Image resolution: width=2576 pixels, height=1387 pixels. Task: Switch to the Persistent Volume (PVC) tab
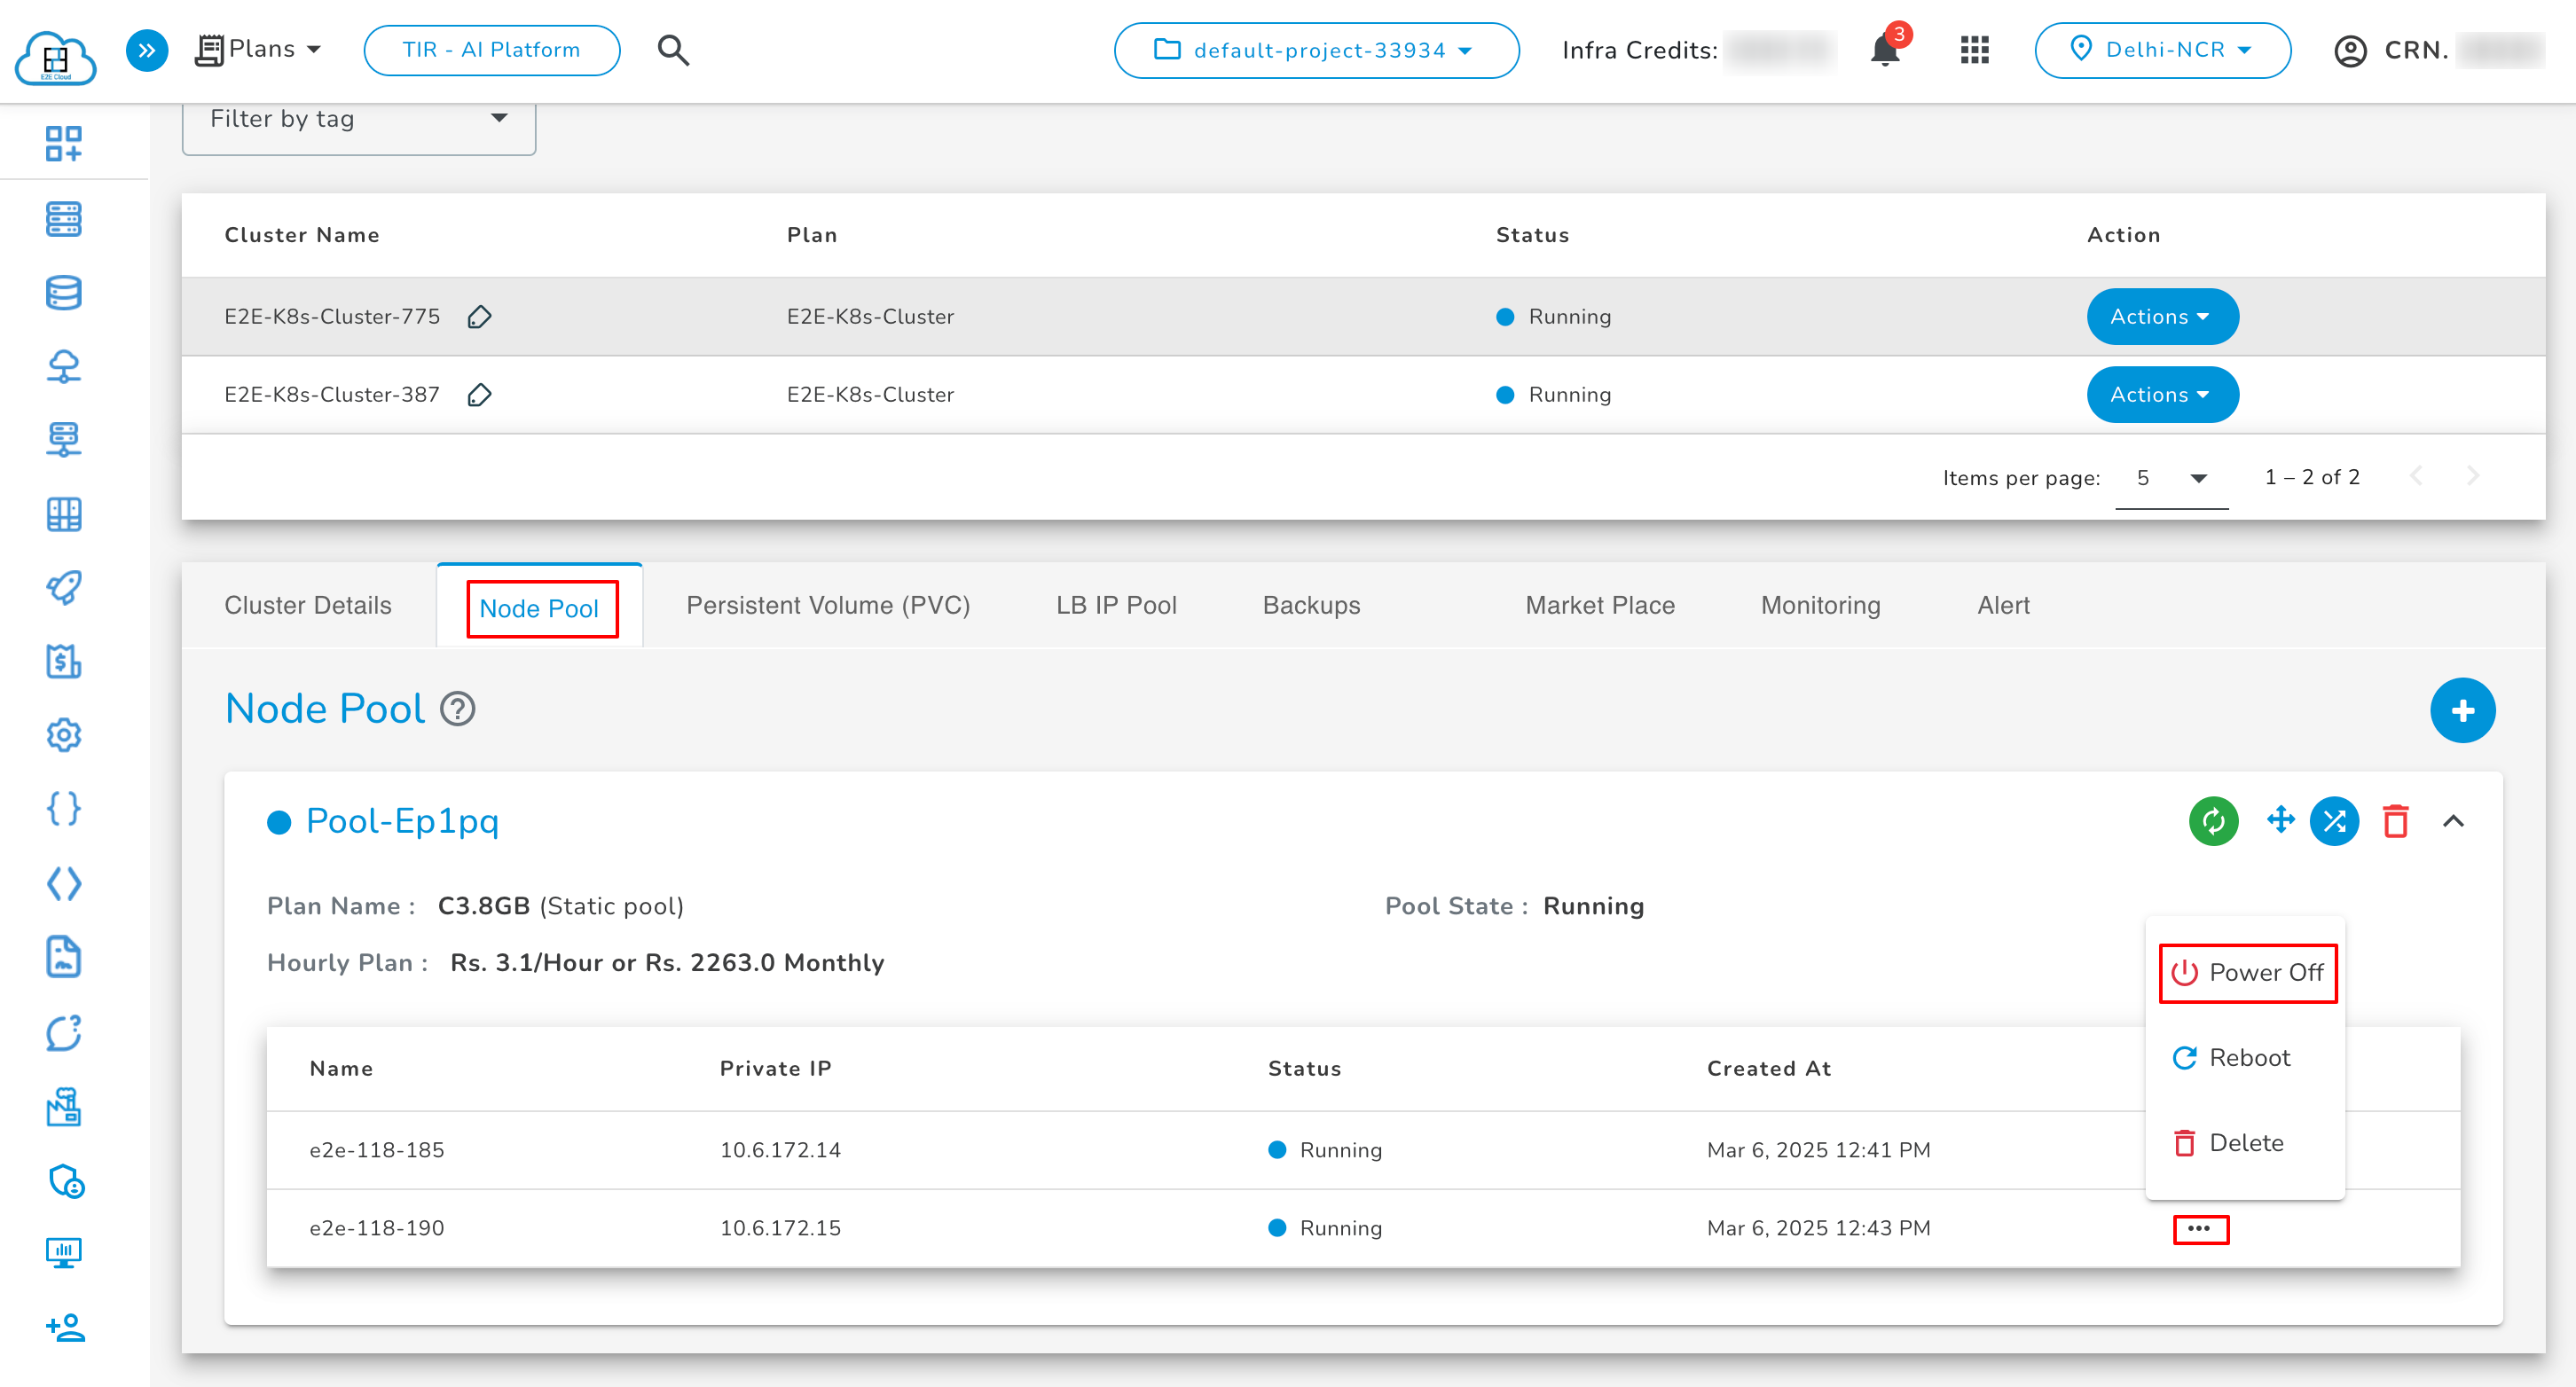click(x=827, y=605)
